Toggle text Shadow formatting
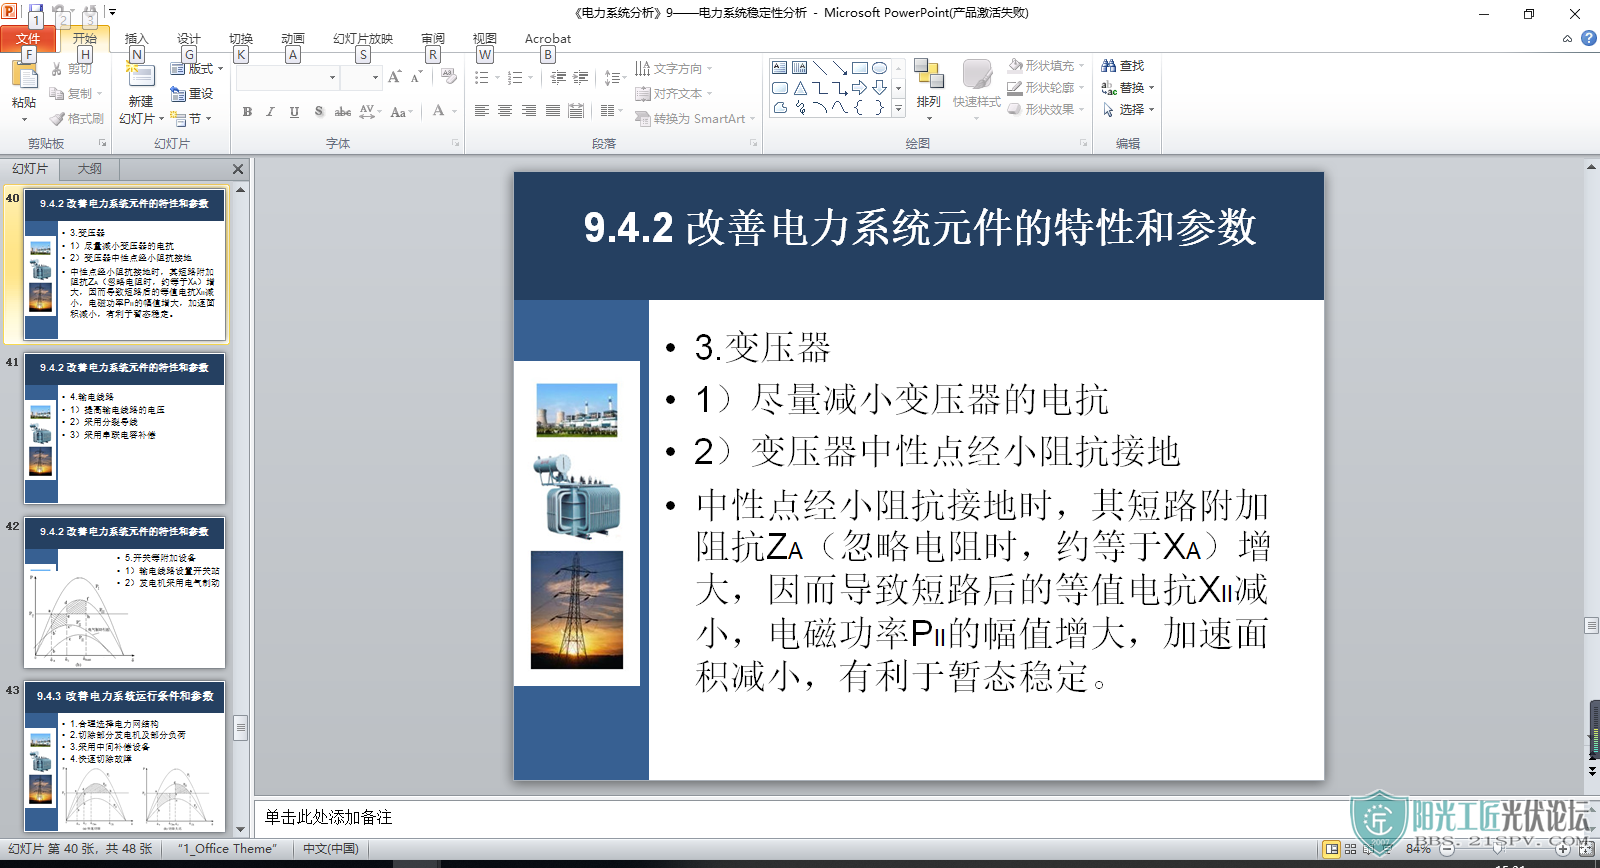Image resolution: width=1600 pixels, height=868 pixels. [318, 111]
